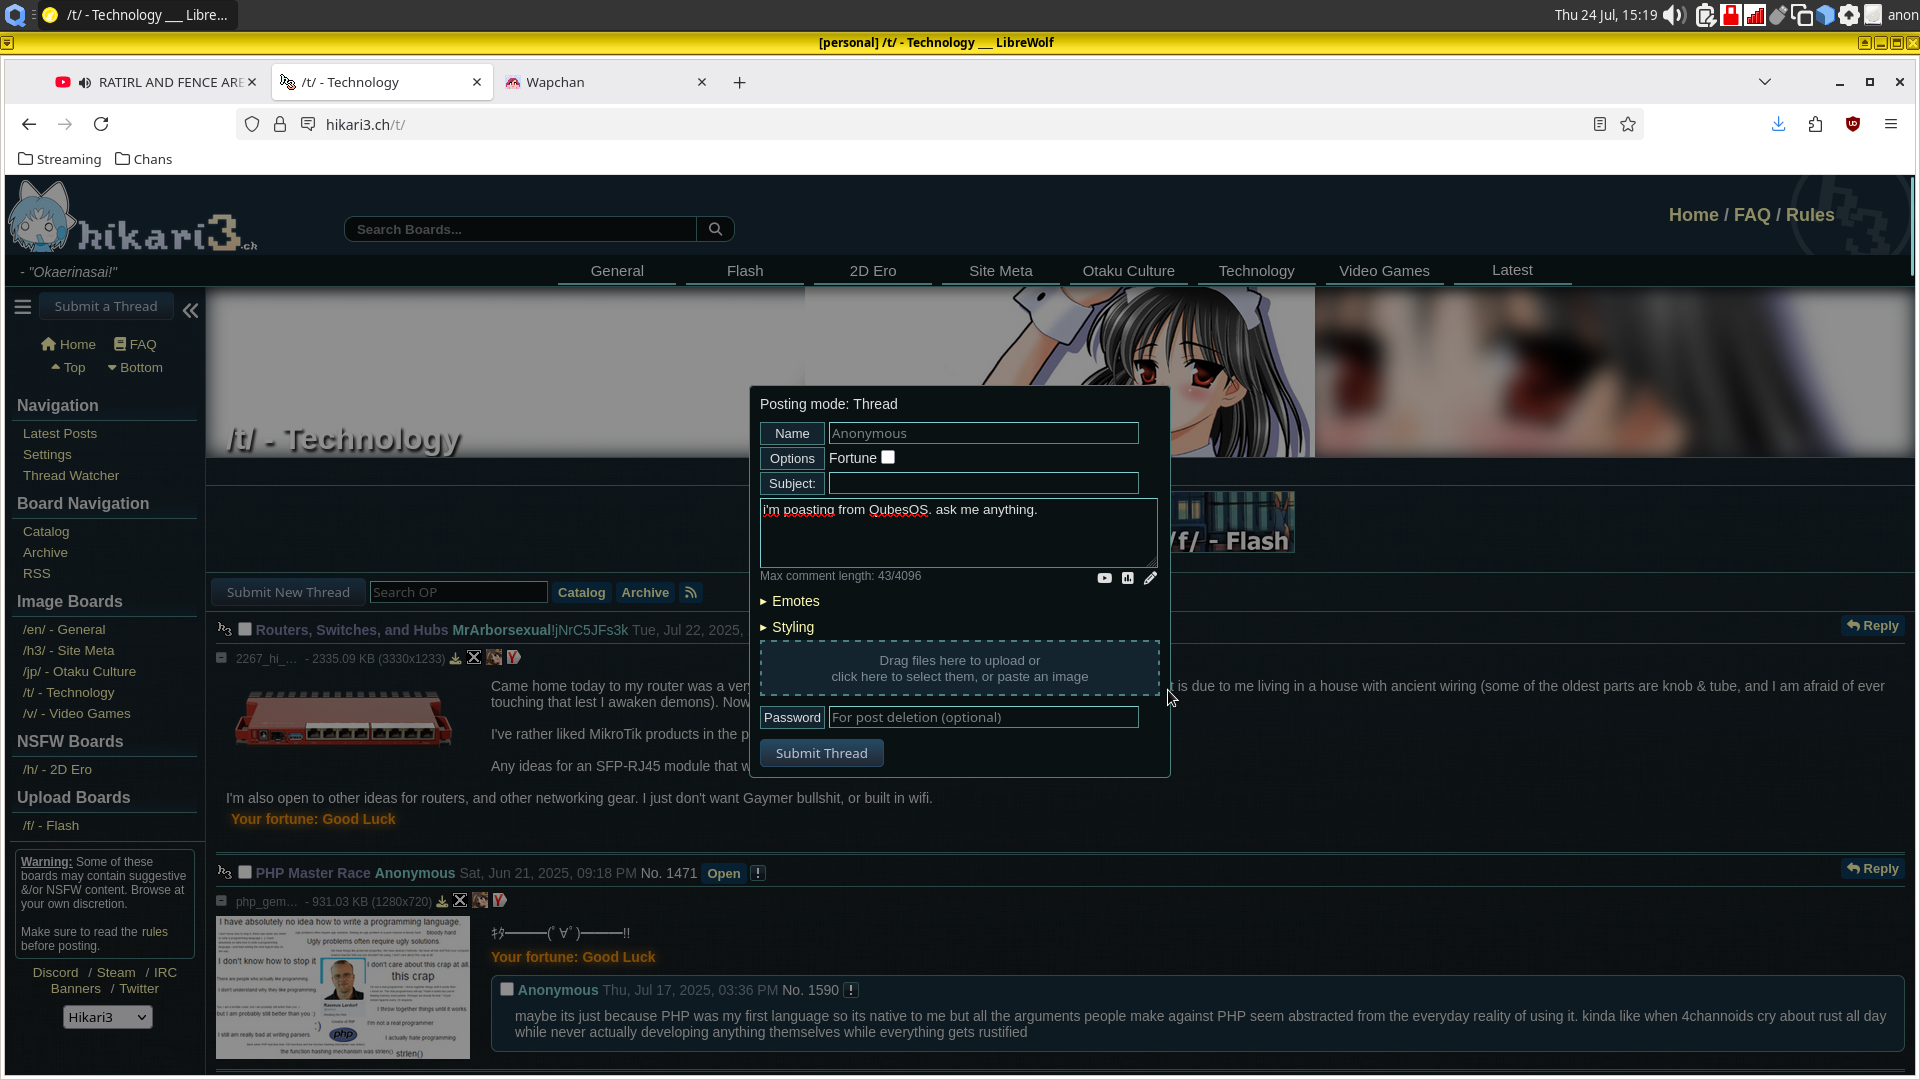
Task: Click the Yandex reverse image search icon
Action: [x=513, y=658]
